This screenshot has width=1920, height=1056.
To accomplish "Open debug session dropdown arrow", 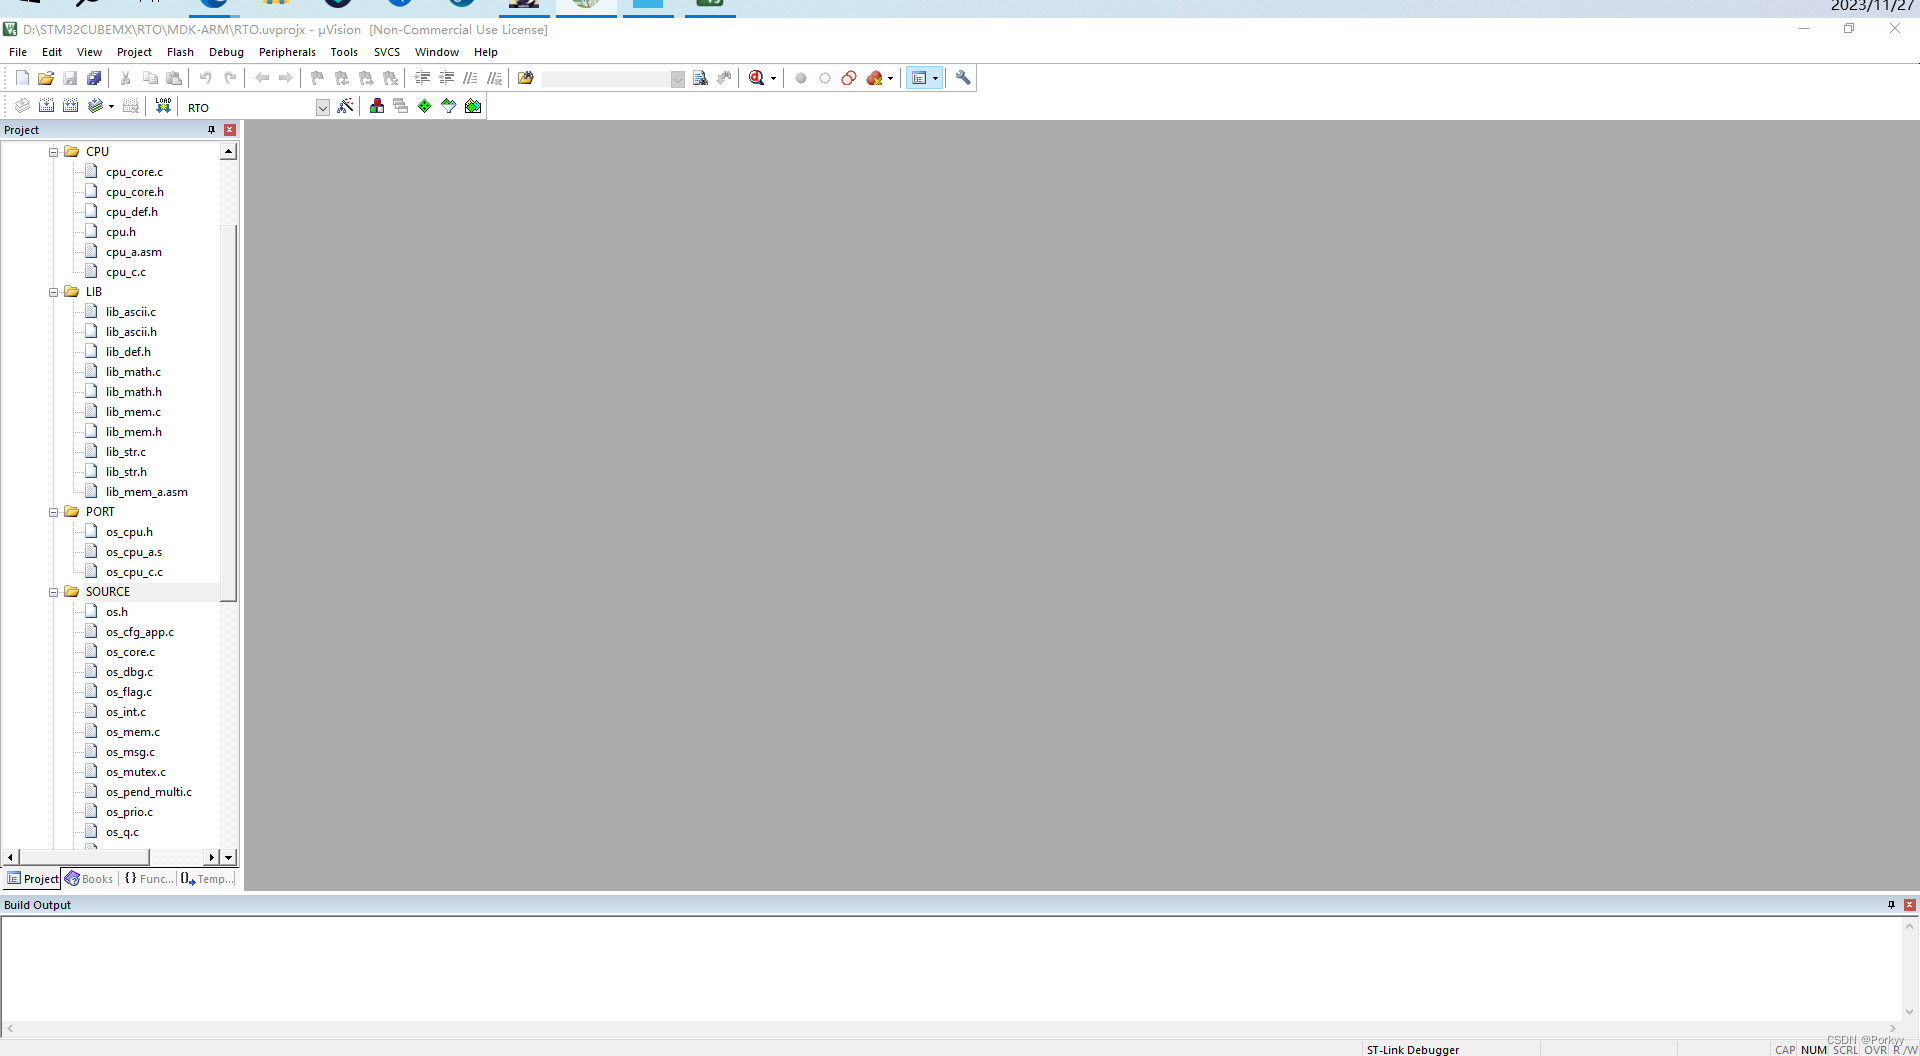I will 773,79.
